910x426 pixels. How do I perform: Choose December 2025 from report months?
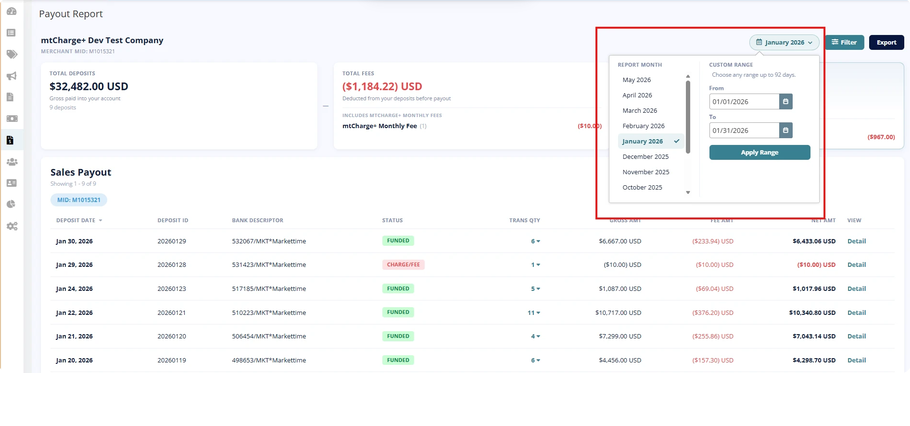[x=646, y=157]
